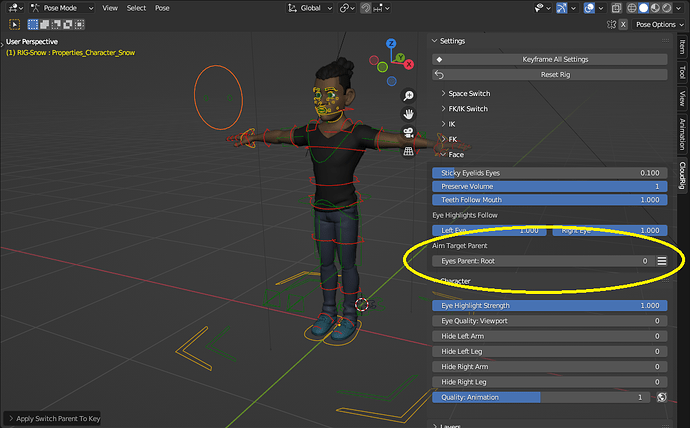690x428 pixels.
Task: Open the snapping options dropdown
Action: pos(381,8)
